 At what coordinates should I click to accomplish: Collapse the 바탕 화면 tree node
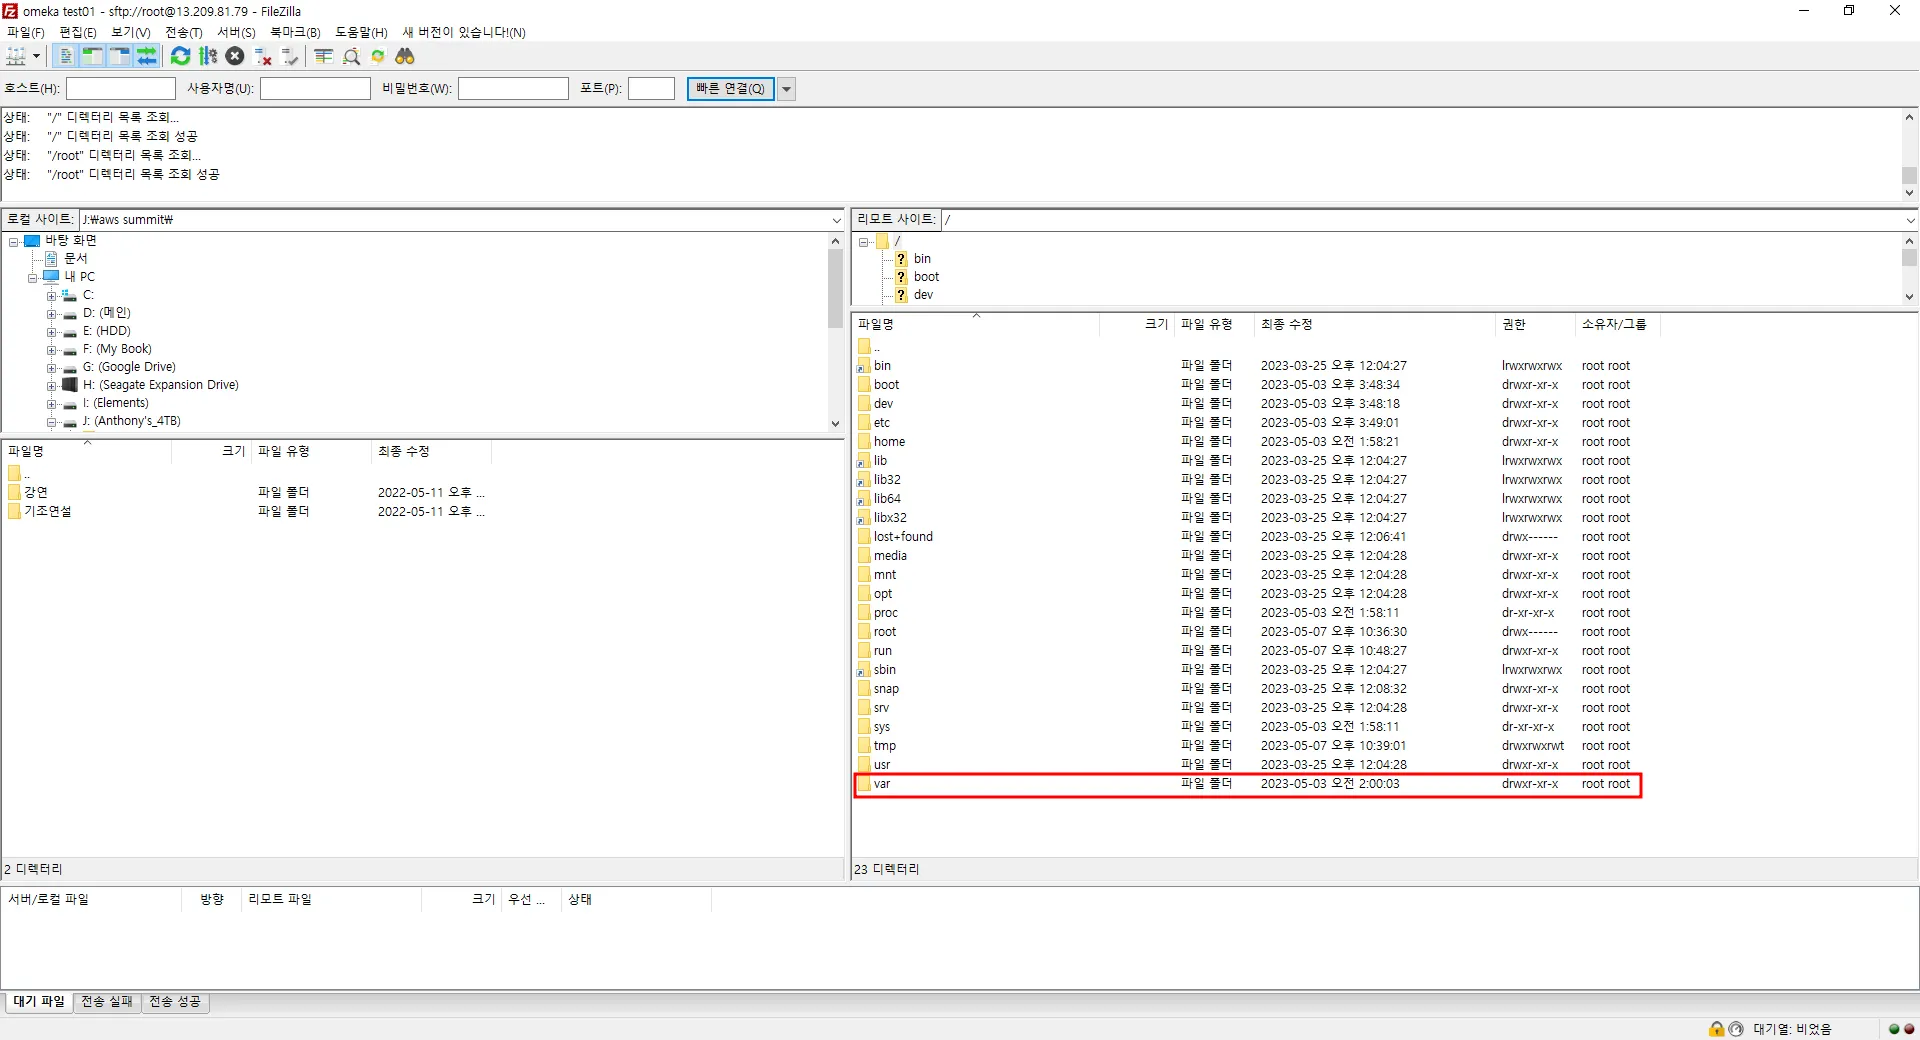click(14, 241)
